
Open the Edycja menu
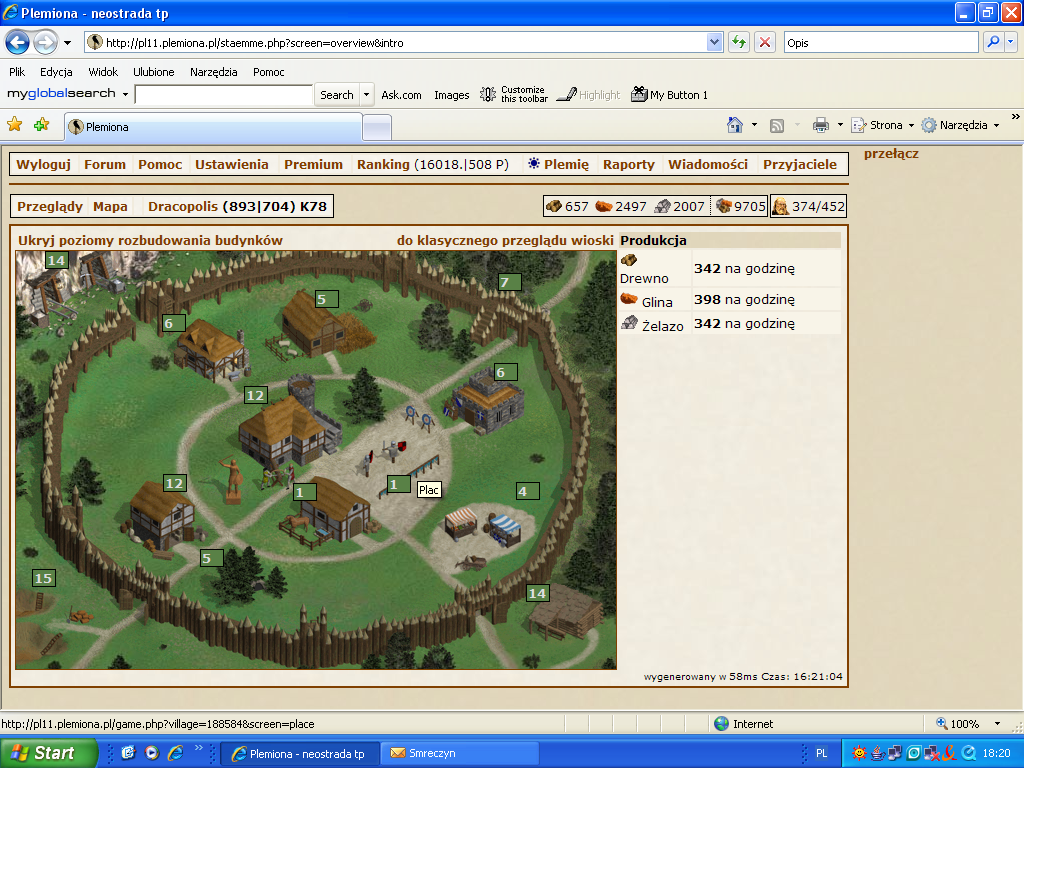[56, 72]
